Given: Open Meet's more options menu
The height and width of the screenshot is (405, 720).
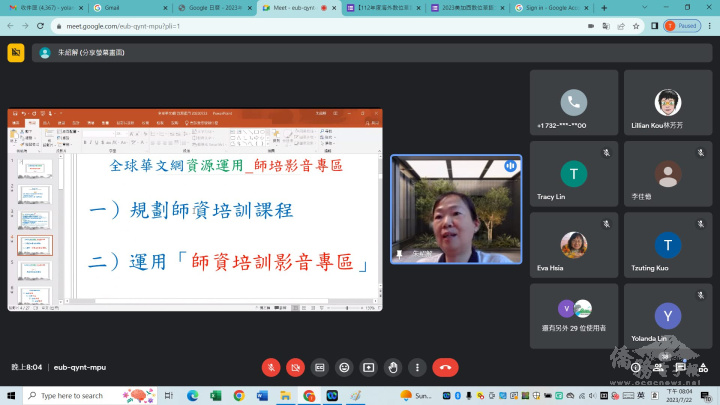Looking at the screenshot, I should [417, 367].
